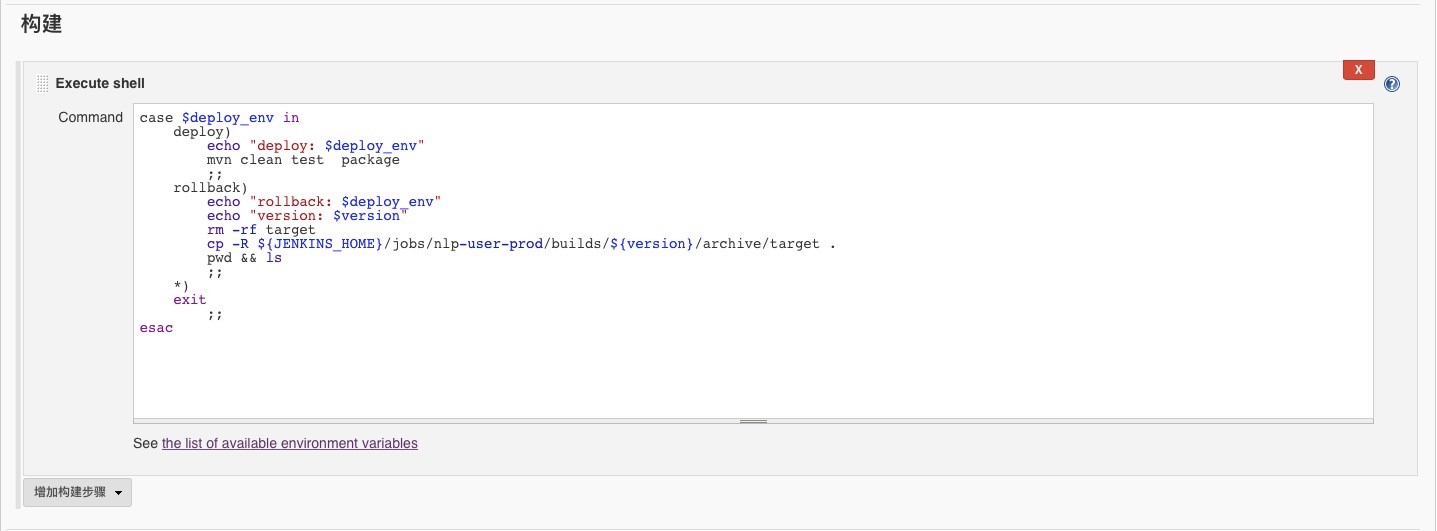Place cursor on 'case $deploy_env in' line

(x=219, y=118)
